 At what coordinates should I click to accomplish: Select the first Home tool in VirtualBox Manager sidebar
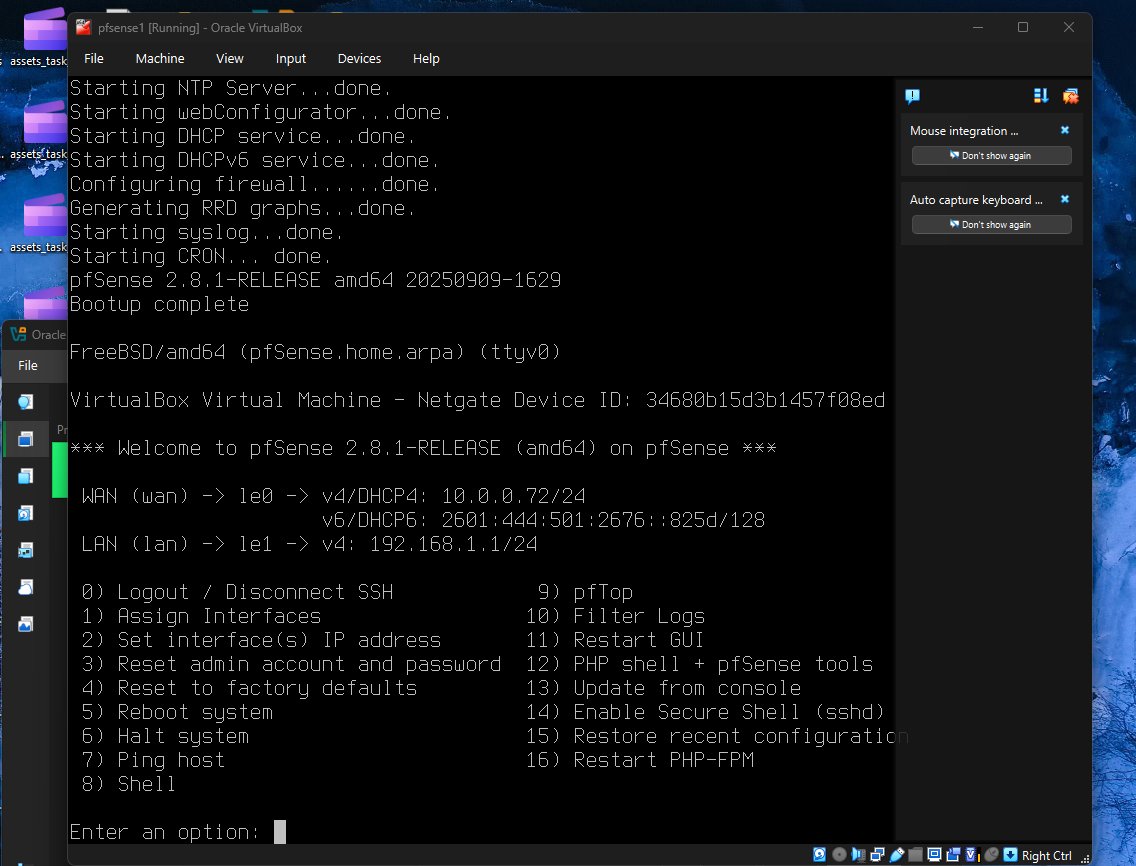(25, 401)
